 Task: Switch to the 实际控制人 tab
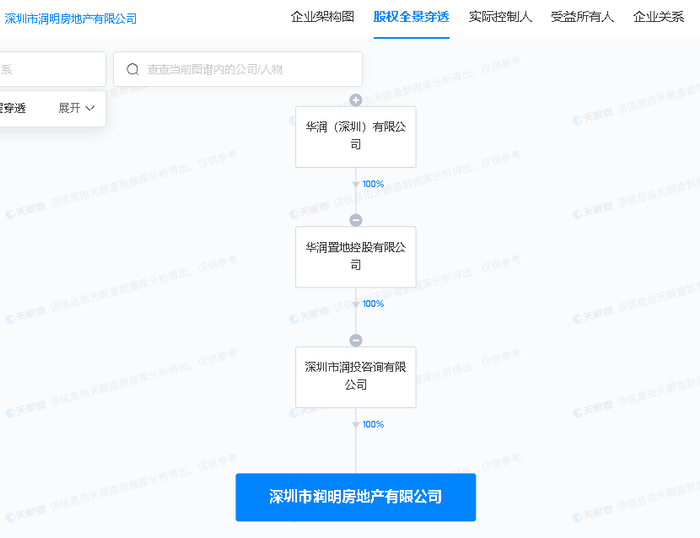pos(500,17)
